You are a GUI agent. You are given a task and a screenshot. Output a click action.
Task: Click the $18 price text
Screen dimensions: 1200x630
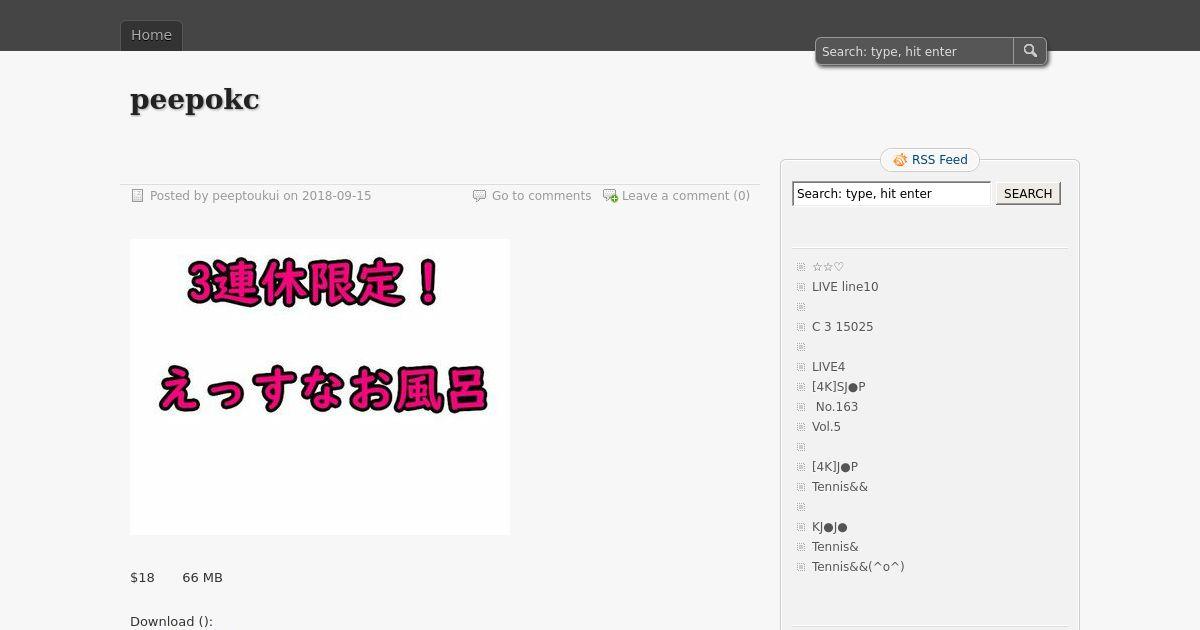pos(142,578)
